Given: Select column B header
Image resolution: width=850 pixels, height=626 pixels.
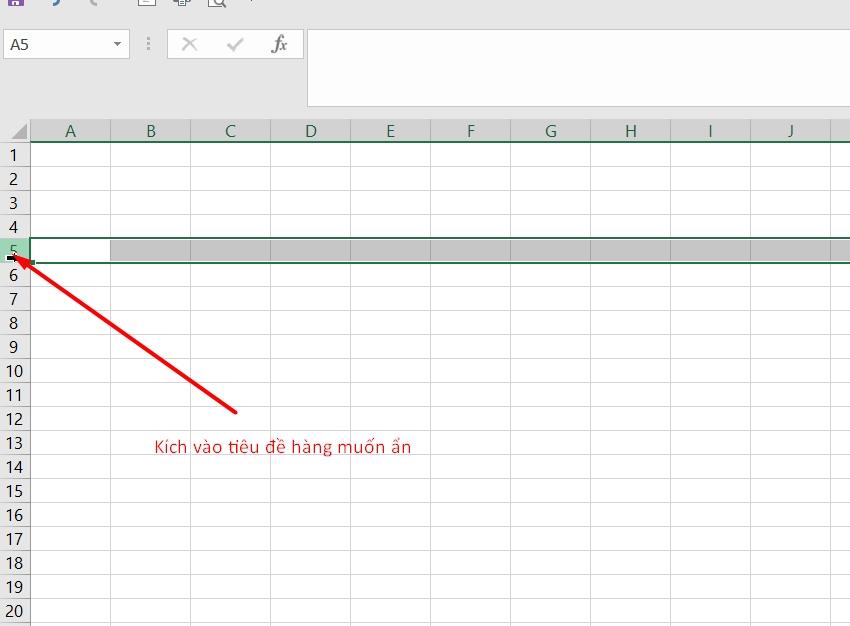Looking at the screenshot, I should (x=150, y=131).
